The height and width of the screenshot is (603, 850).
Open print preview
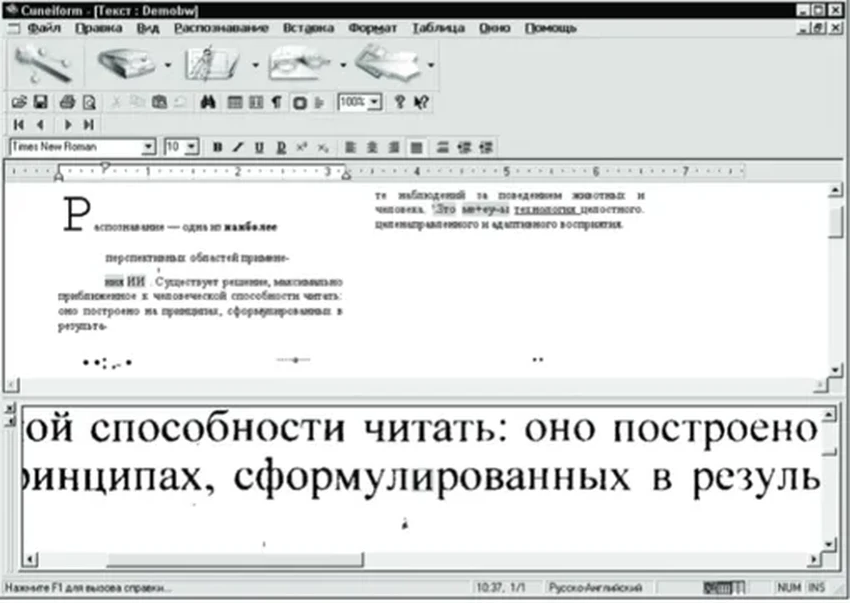(x=88, y=102)
